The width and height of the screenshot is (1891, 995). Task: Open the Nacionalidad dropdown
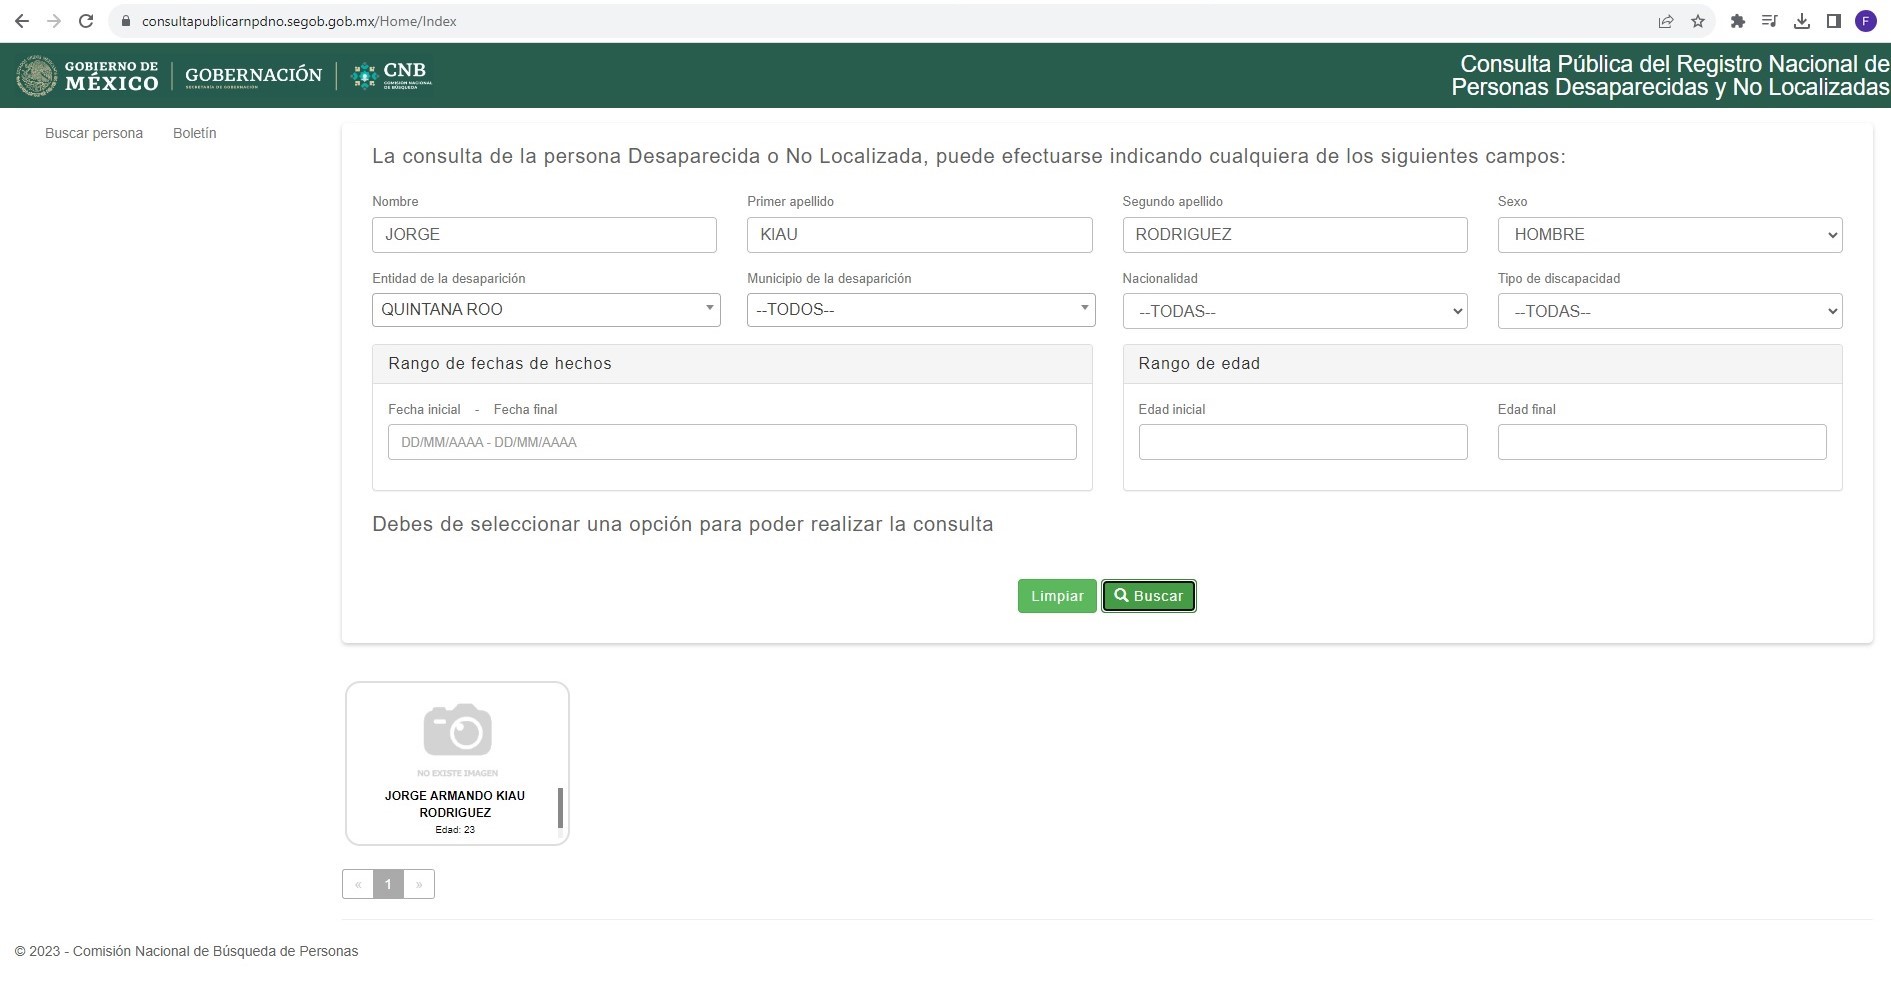point(1294,311)
